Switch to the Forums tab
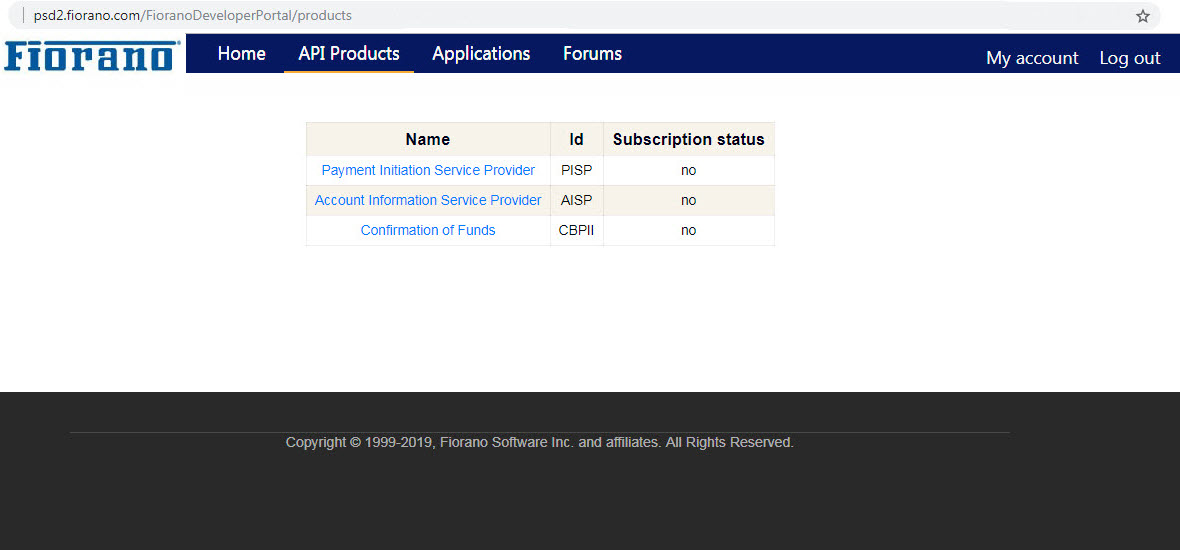 pos(592,53)
